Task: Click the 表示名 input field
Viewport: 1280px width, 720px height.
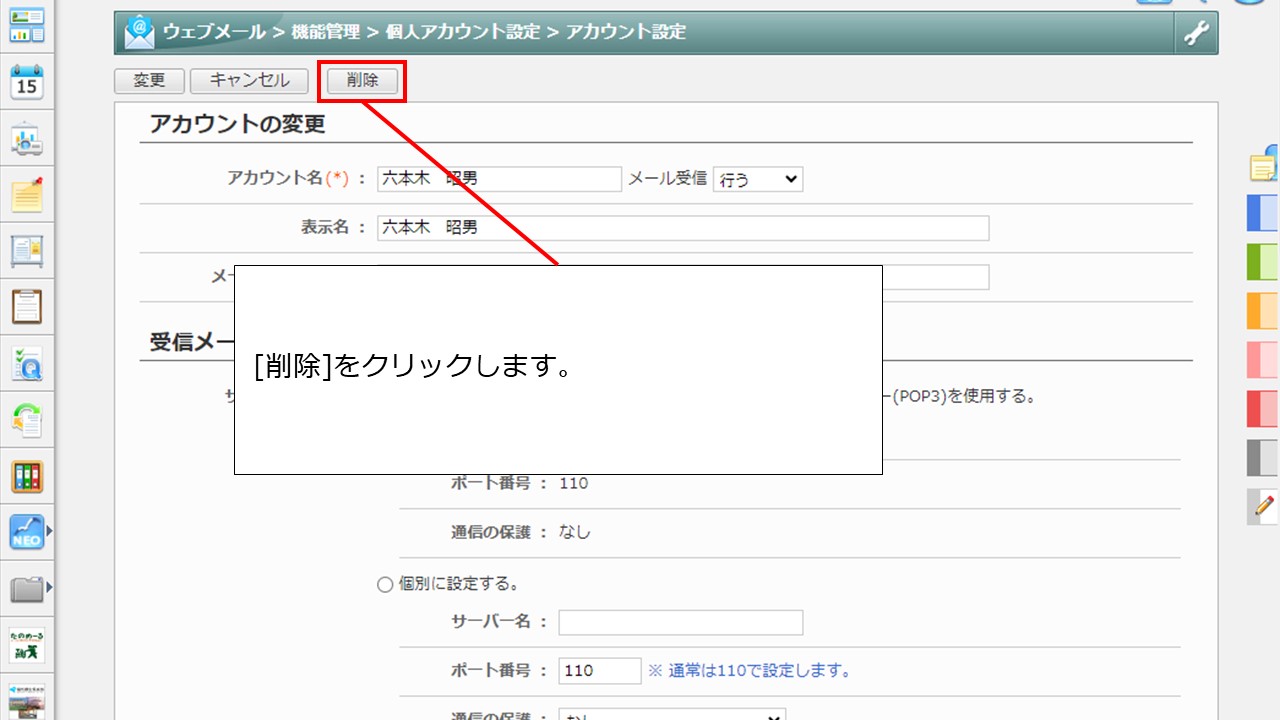Action: (x=683, y=228)
